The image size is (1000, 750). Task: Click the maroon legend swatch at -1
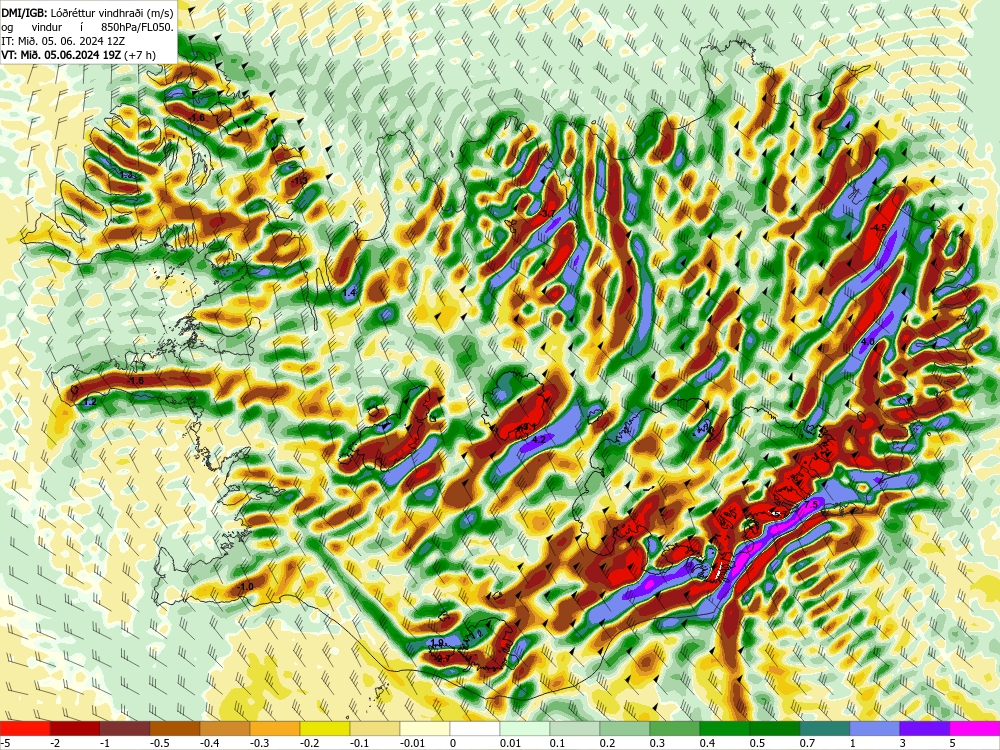point(125,728)
